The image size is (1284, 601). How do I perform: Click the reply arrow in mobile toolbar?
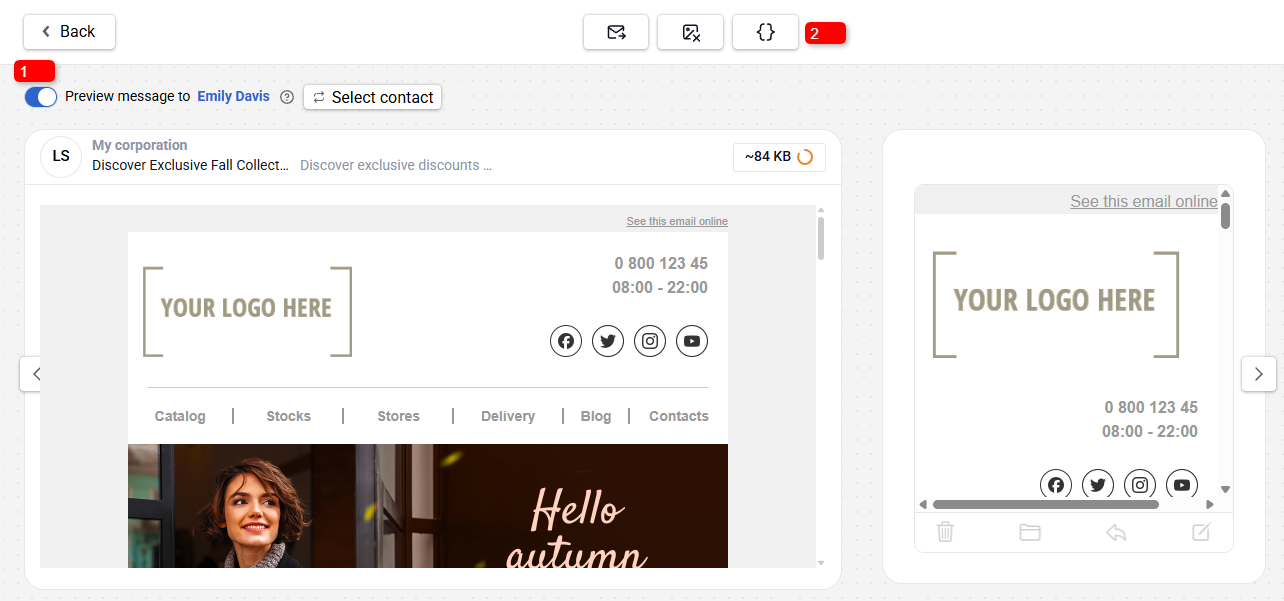coord(1116,532)
